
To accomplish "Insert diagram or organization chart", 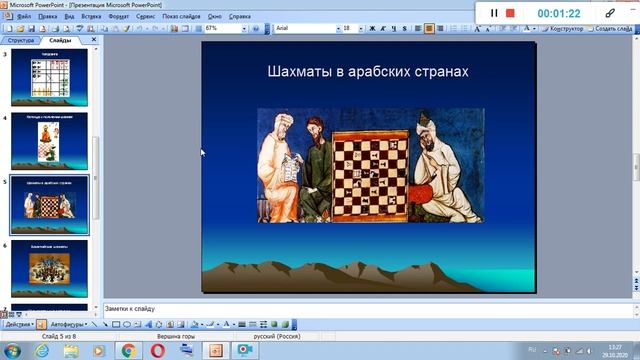I will [159, 324].
